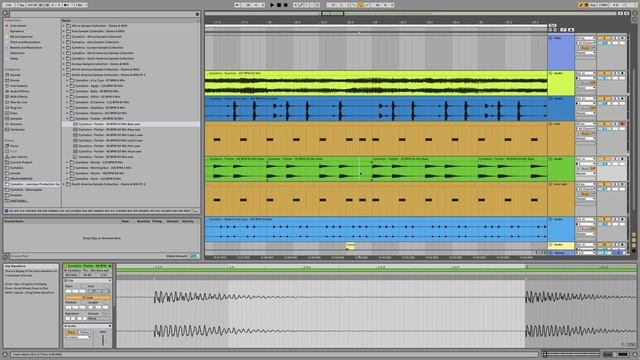Open User Library under Places
Viewport: 640px width, 360px height.
(x=18, y=157)
